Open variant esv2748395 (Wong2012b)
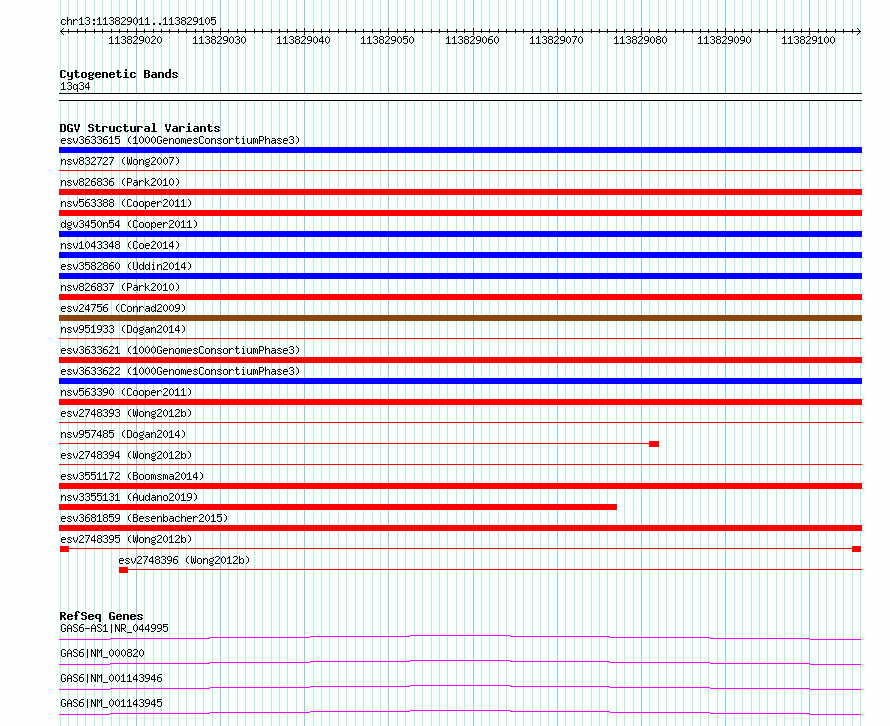Image resolution: width=890 pixels, height=726 pixels. (x=126, y=539)
